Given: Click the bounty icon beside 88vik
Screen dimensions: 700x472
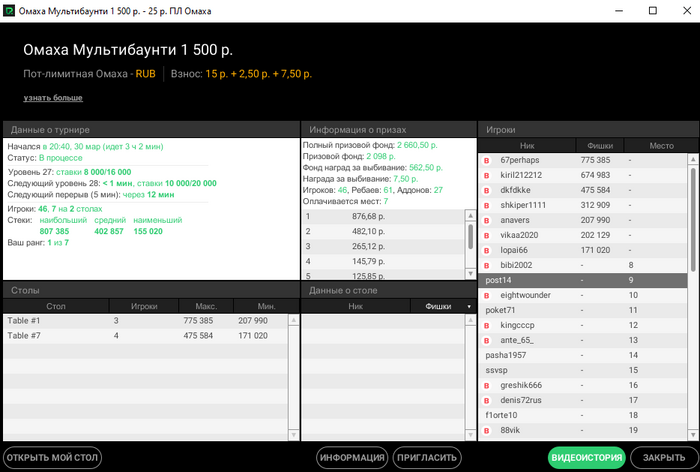Looking at the screenshot, I should pyautogui.click(x=487, y=430).
